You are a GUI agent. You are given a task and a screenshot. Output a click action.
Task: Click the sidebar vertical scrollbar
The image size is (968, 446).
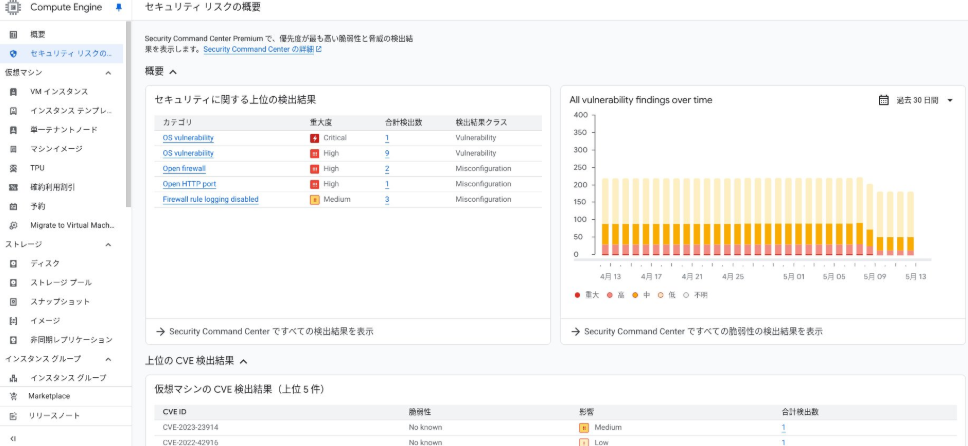tap(128, 114)
